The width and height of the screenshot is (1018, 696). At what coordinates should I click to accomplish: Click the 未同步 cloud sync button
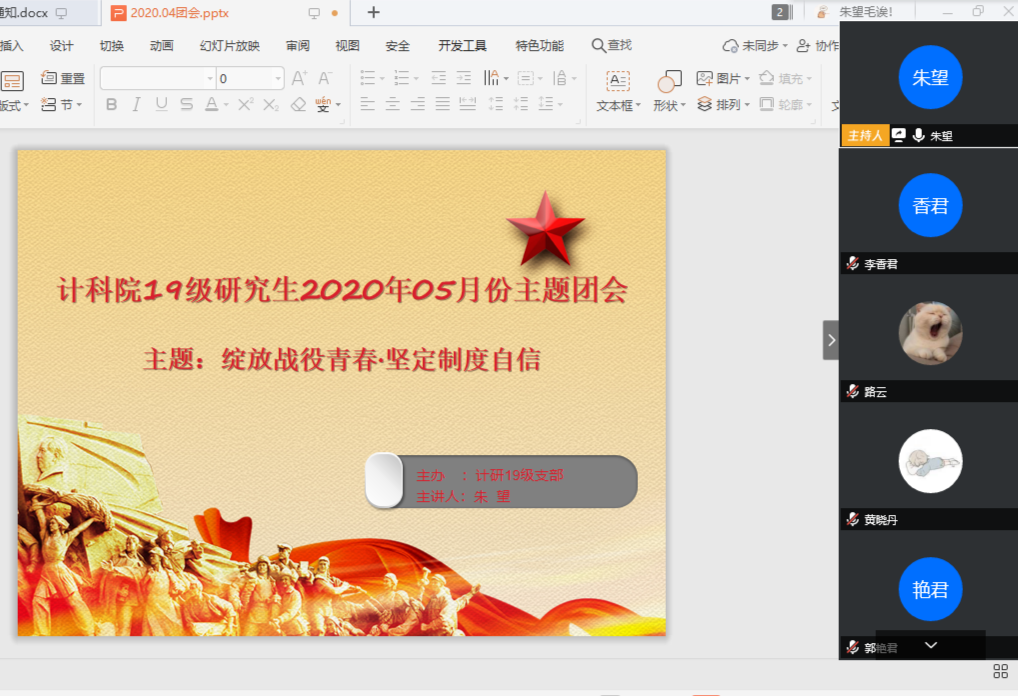[755, 46]
